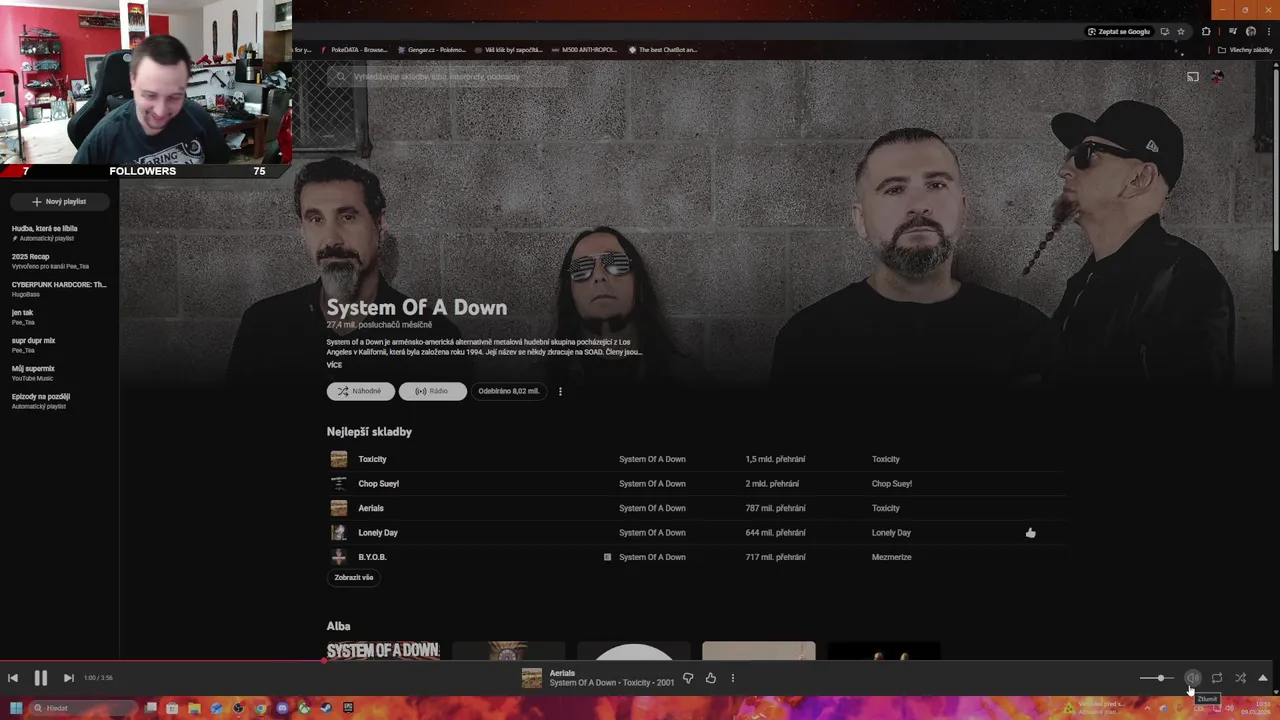The image size is (1280, 720).
Task: Open The best ChatBot bookmark
Action: 663,50
